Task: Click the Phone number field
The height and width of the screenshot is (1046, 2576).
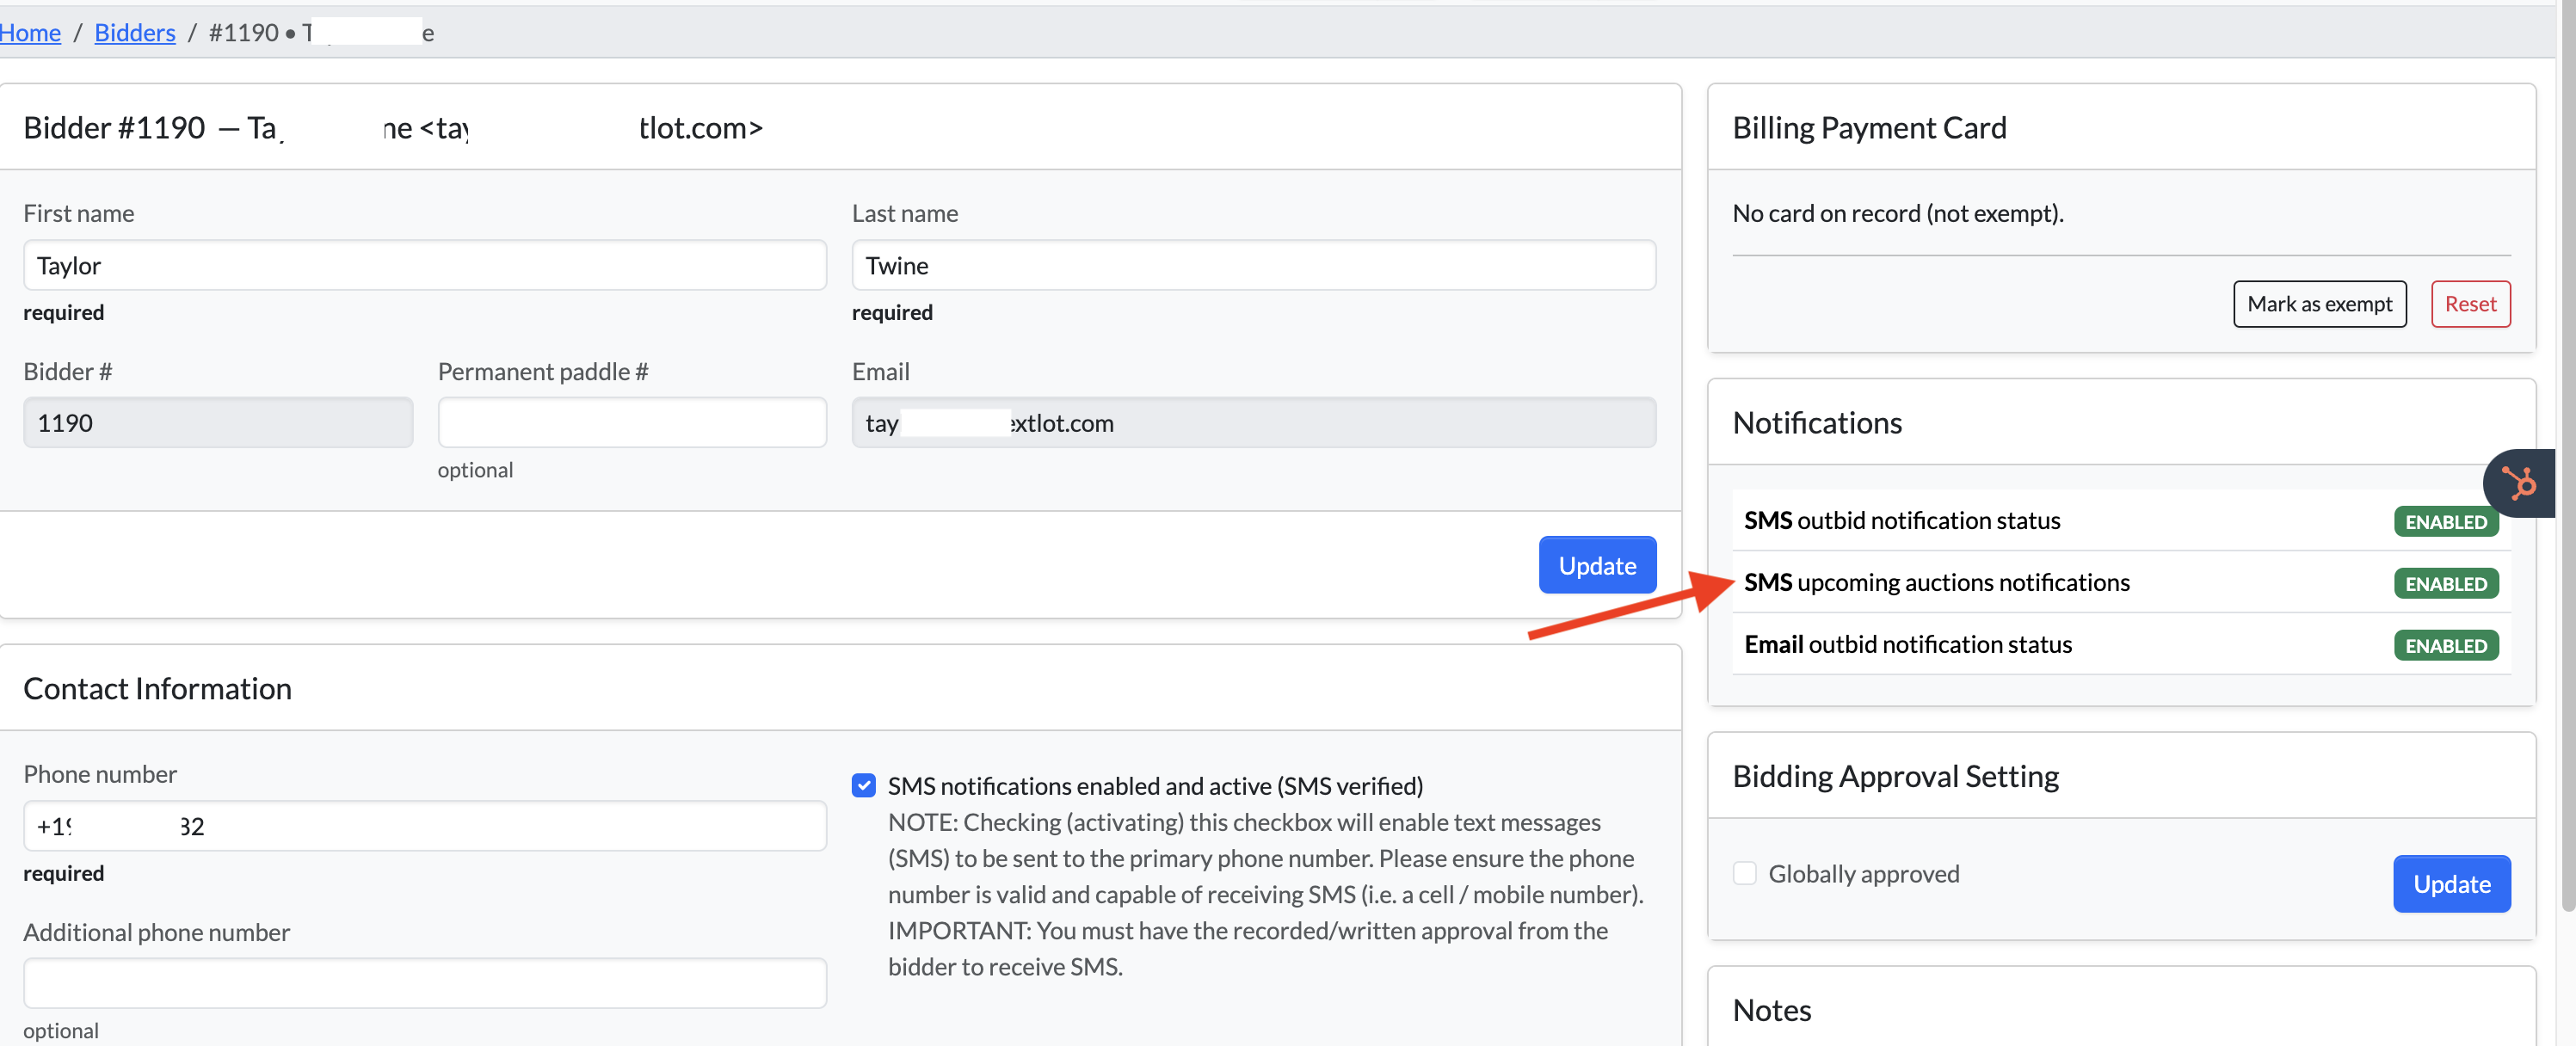Action: [424, 826]
